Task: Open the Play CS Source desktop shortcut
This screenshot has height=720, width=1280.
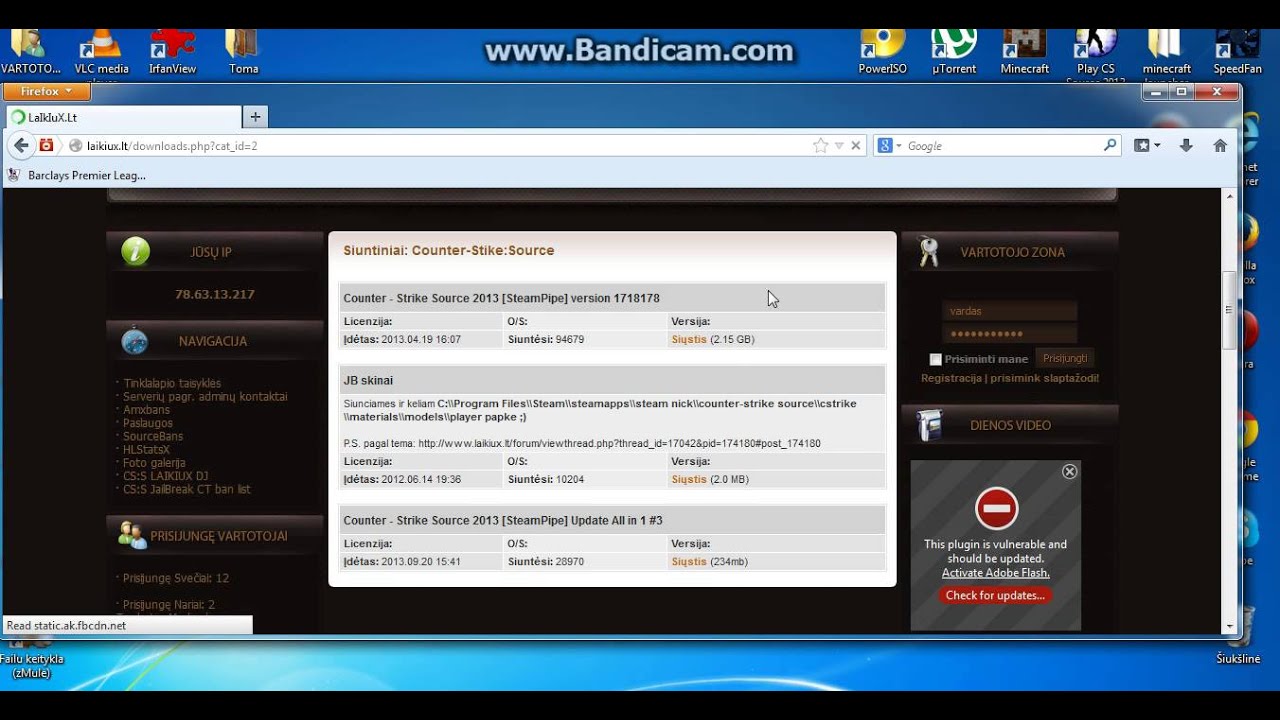Action: tap(1096, 55)
